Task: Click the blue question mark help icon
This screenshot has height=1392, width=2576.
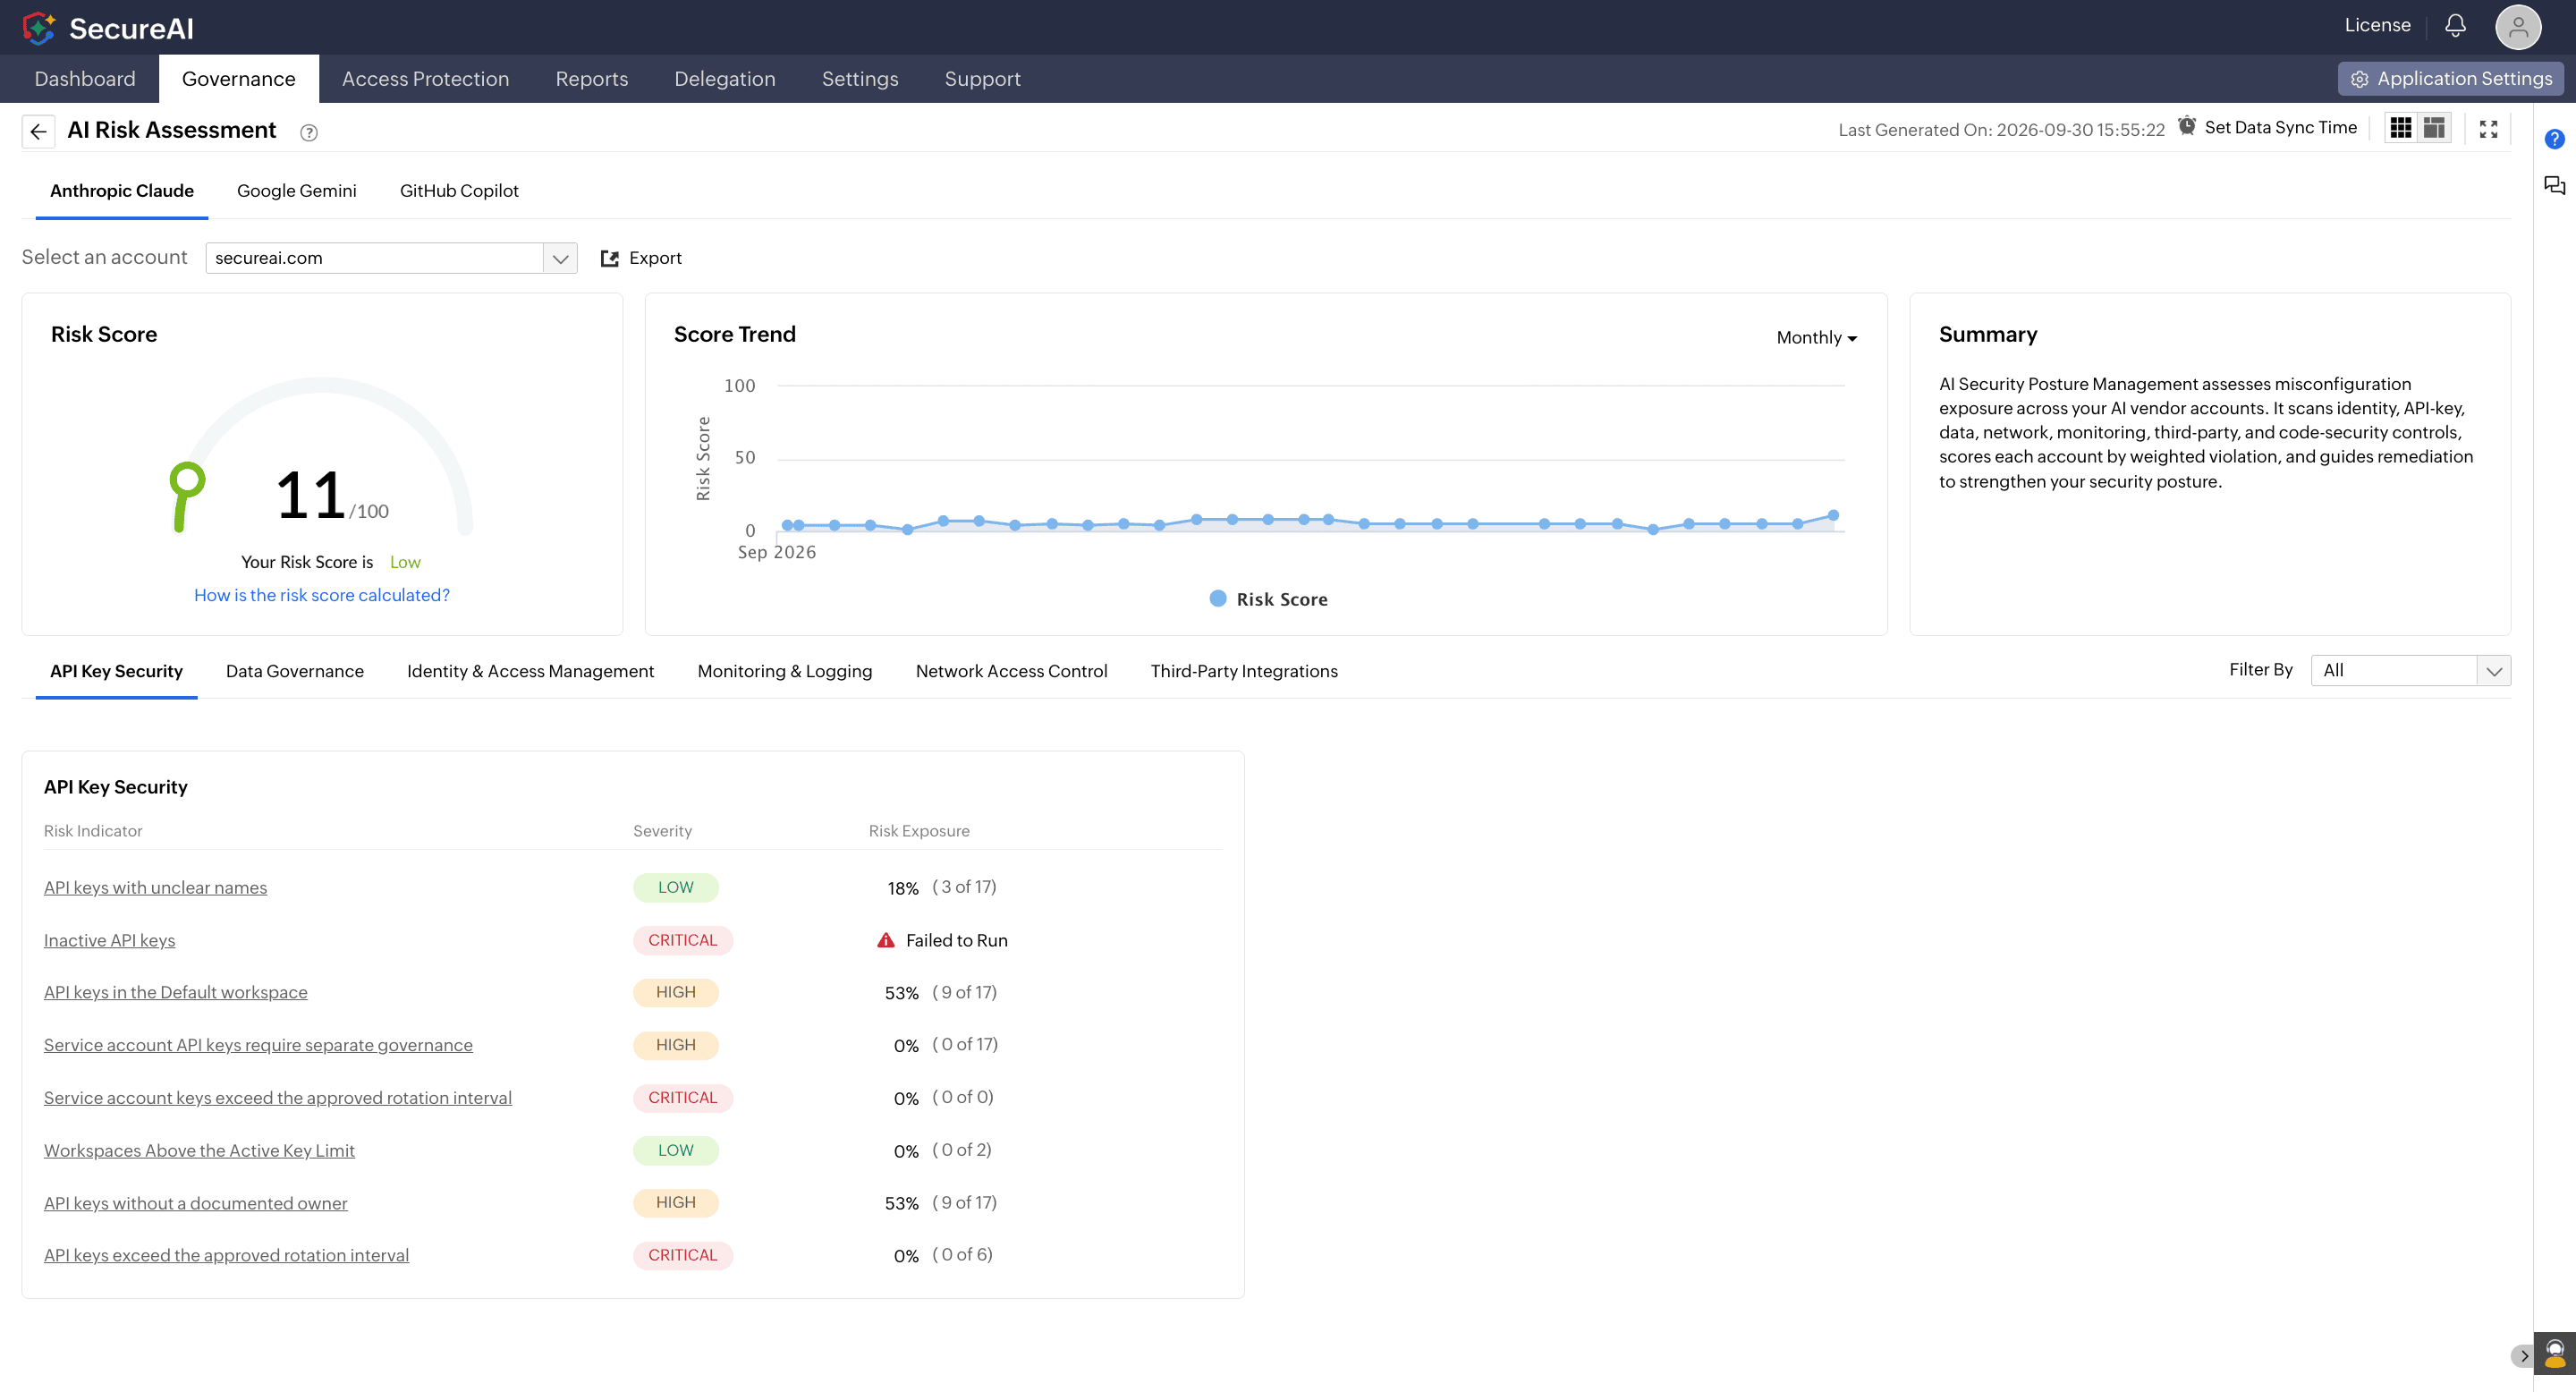Action: (2555, 139)
